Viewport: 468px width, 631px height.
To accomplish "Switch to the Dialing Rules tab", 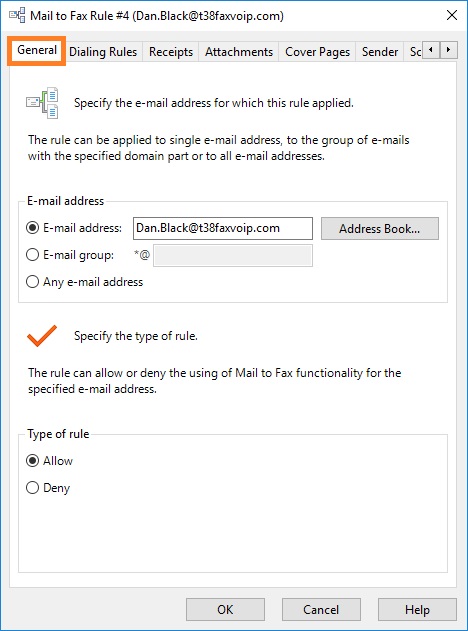I will [103, 52].
